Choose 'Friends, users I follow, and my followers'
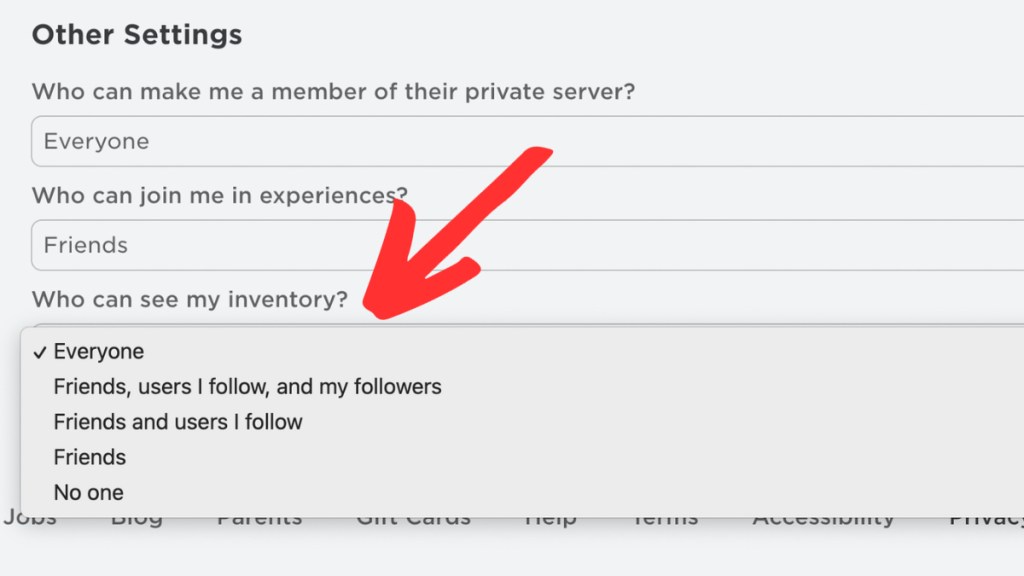The width and height of the screenshot is (1024, 576). (247, 386)
